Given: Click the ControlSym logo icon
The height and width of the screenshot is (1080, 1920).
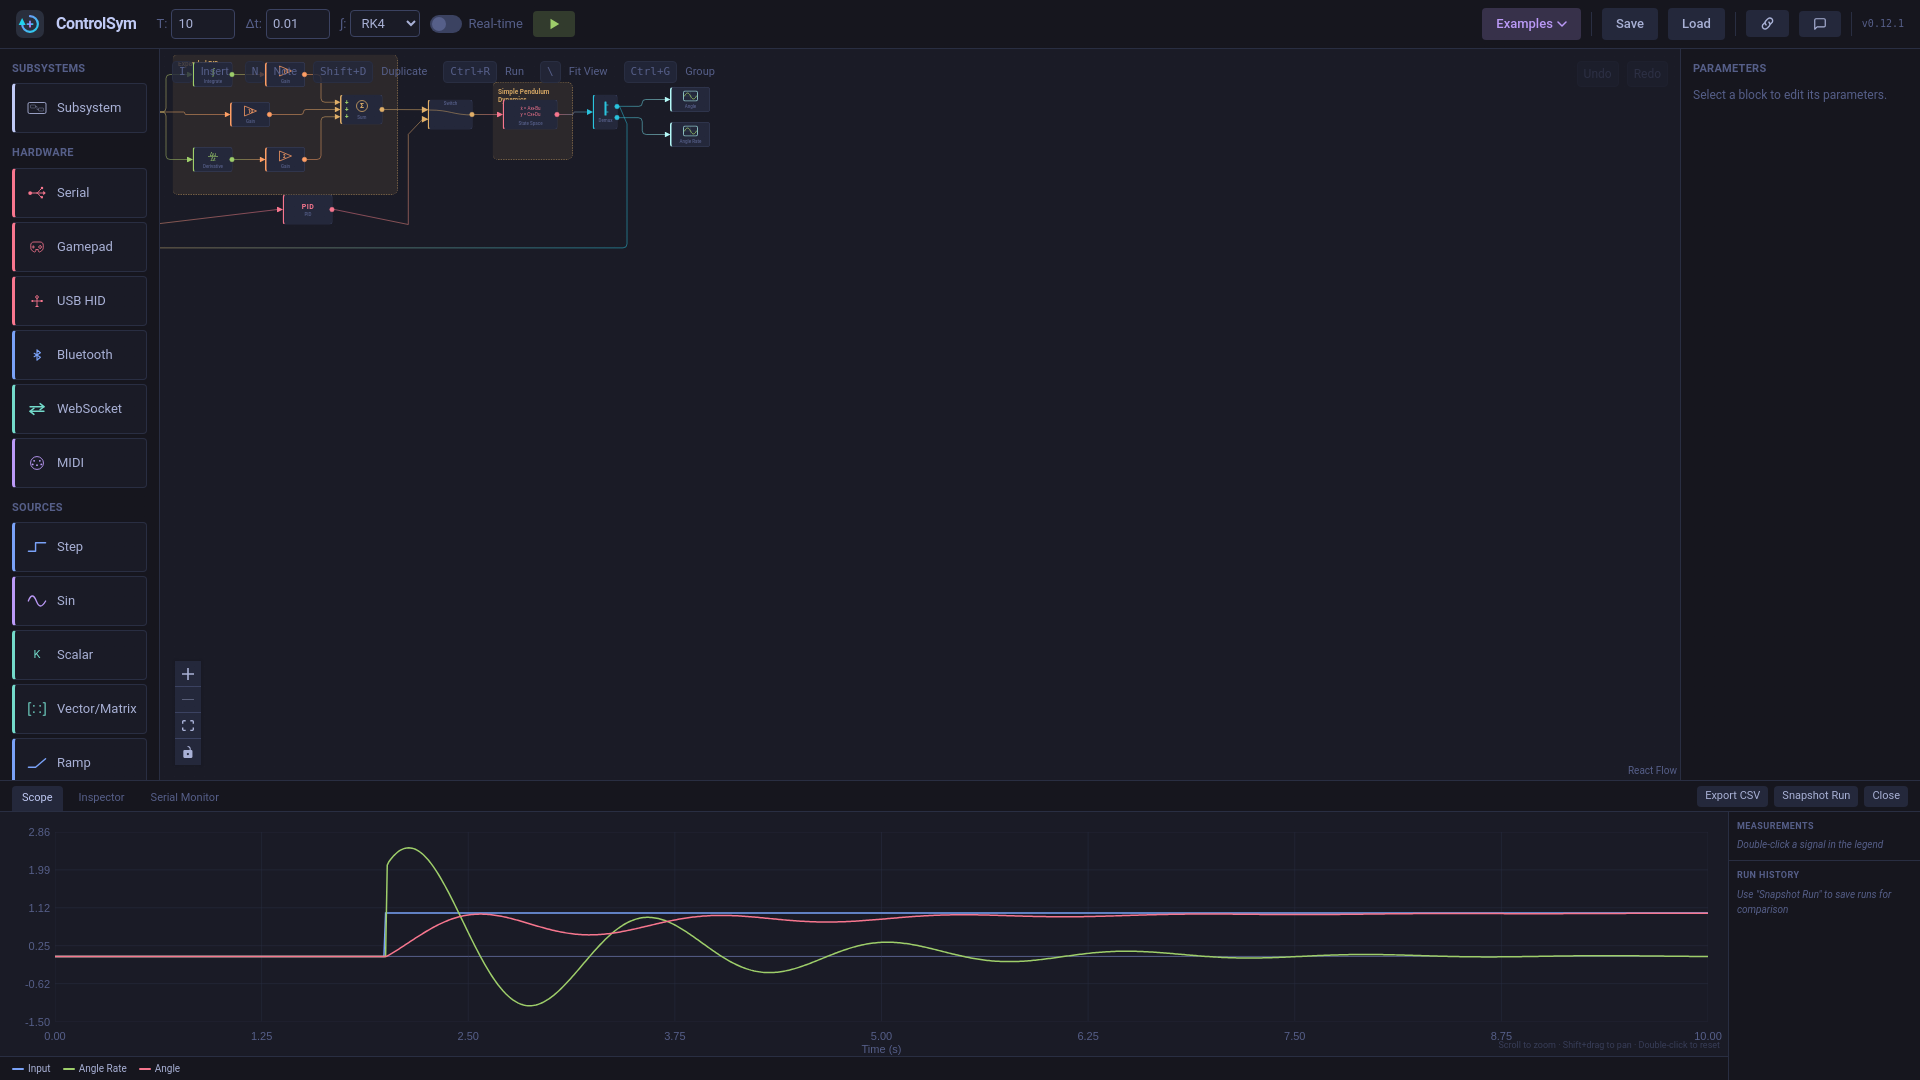Looking at the screenshot, I should tap(29, 23).
